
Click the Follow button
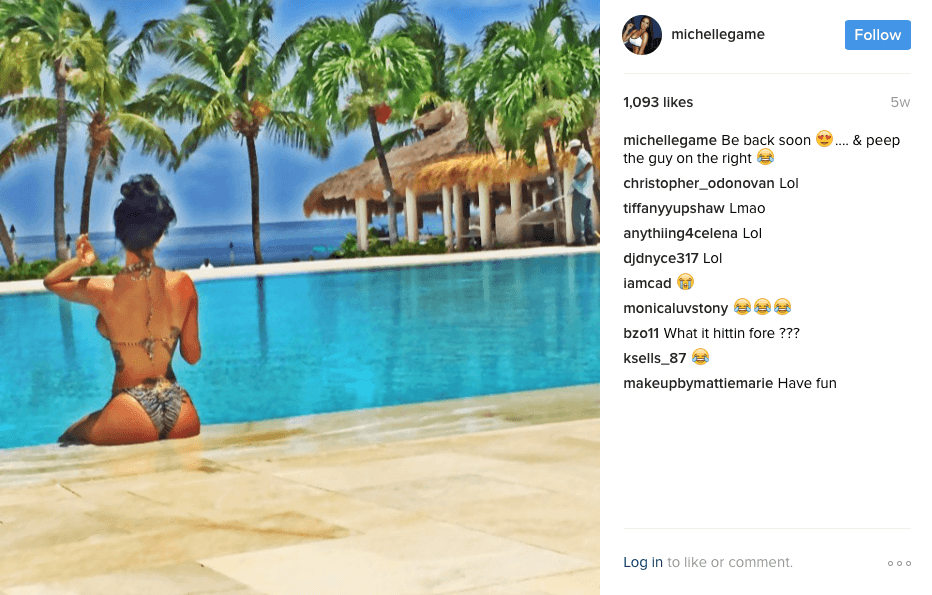coord(877,35)
